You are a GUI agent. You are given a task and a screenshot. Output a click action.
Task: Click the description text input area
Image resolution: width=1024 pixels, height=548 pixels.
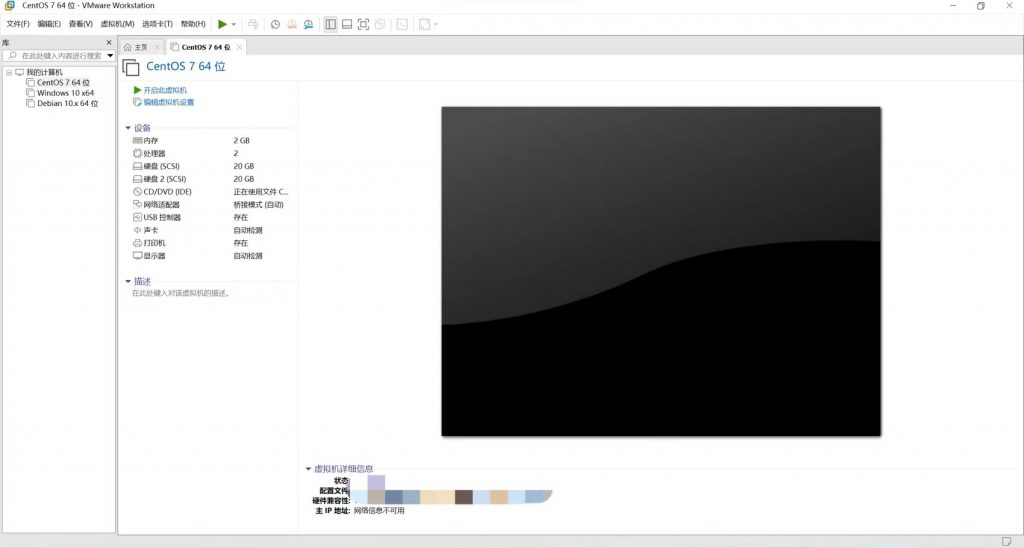(x=181, y=293)
